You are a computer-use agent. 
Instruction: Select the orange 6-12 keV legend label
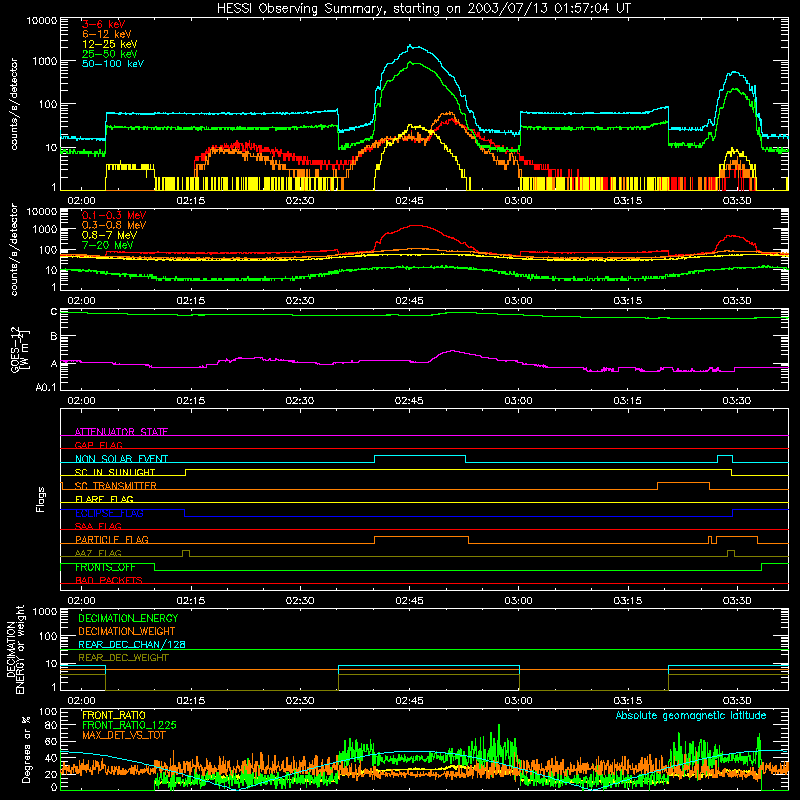click(x=107, y=34)
